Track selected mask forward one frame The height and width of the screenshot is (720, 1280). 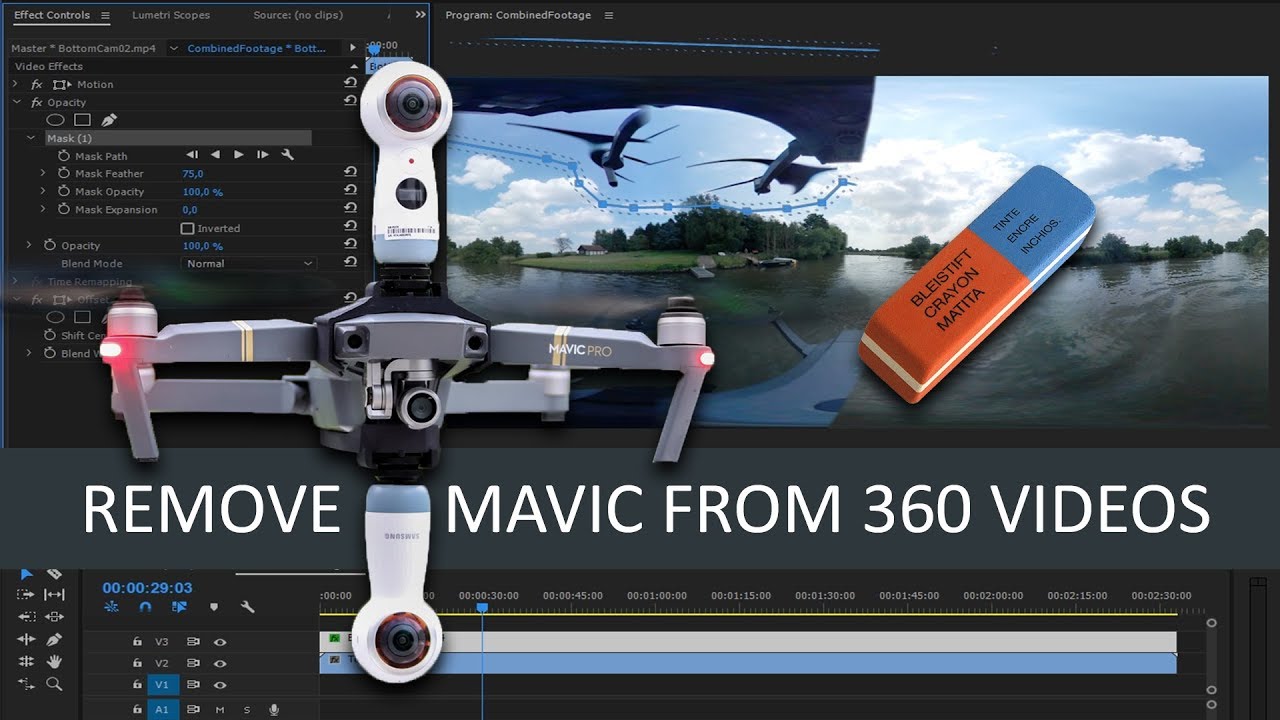[x=262, y=155]
